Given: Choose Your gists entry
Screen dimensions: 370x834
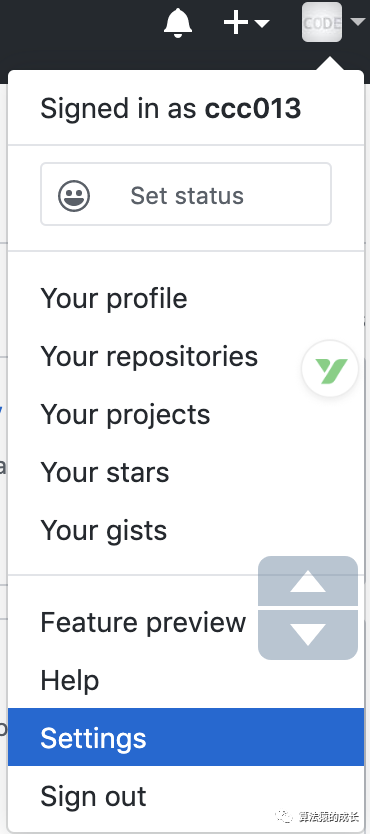Looking at the screenshot, I should [104, 530].
